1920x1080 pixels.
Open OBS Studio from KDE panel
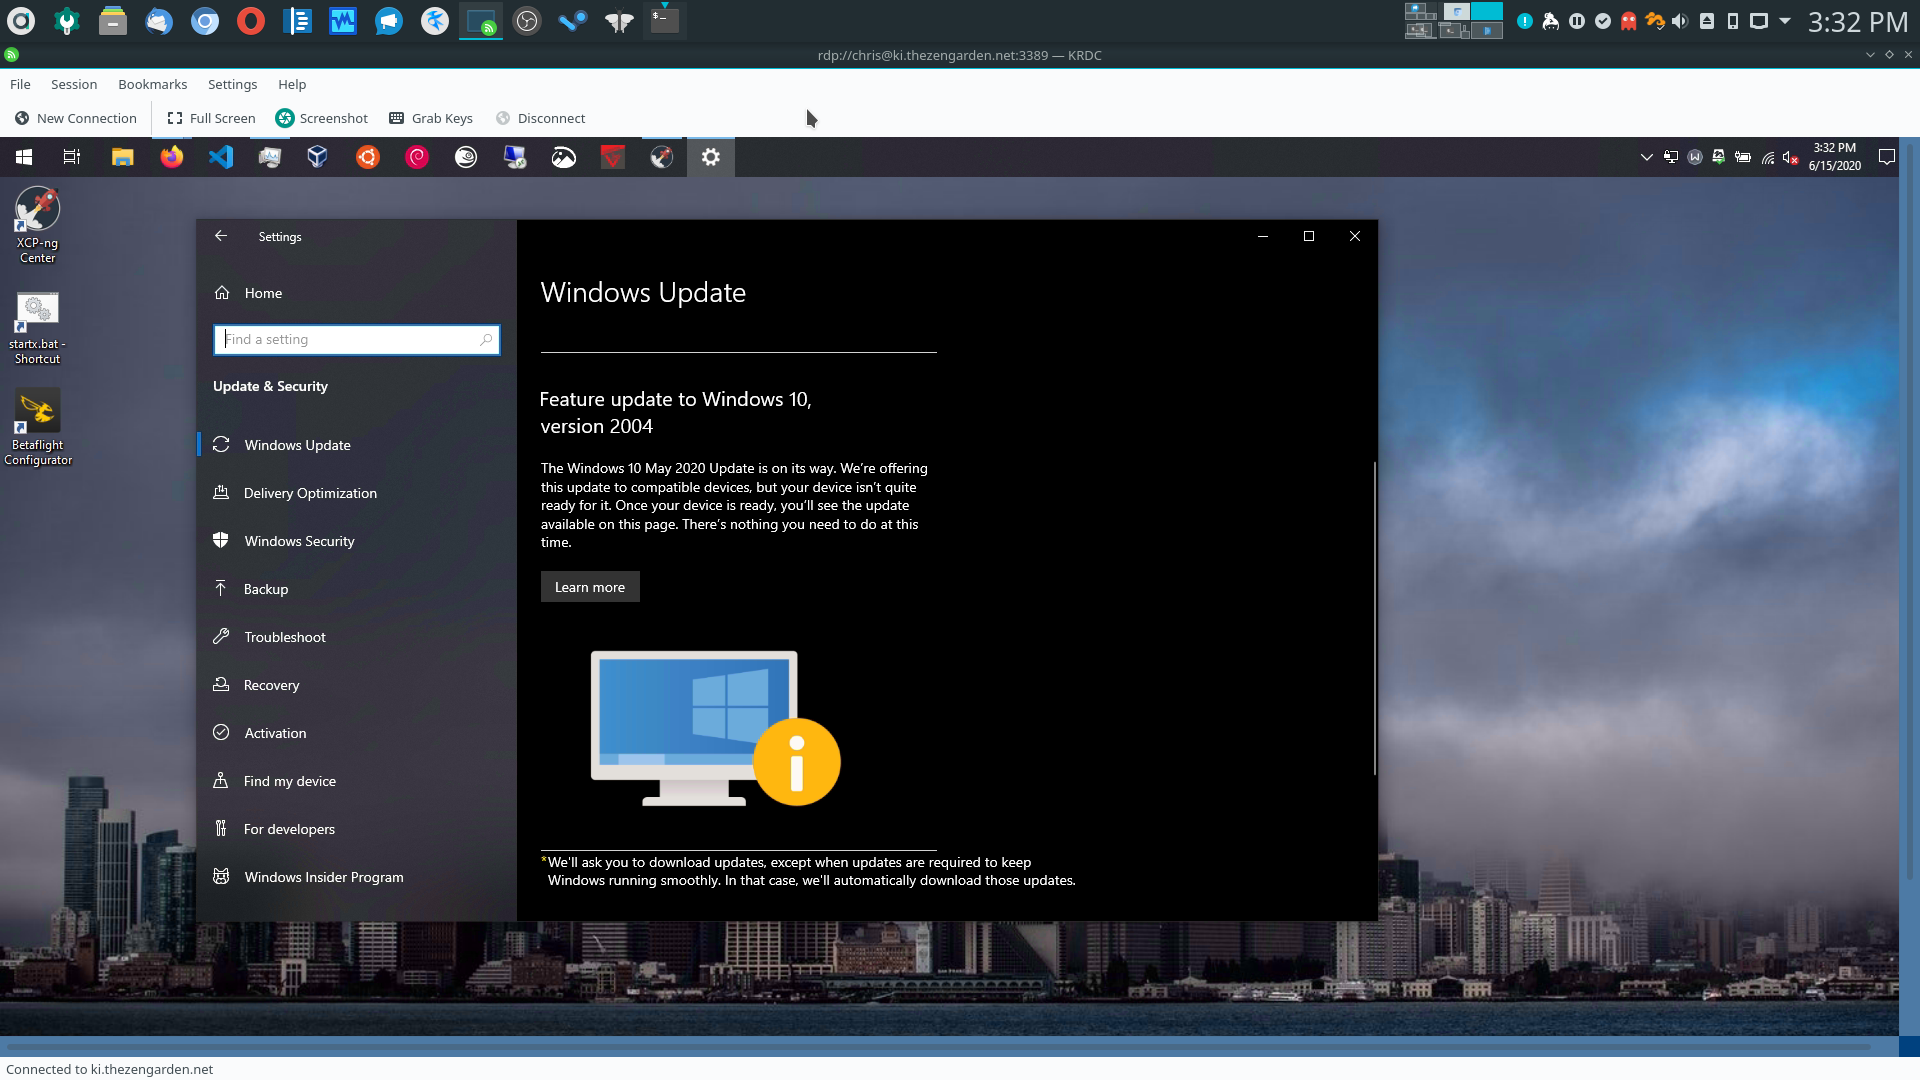pyautogui.click(x=527, y=20)
